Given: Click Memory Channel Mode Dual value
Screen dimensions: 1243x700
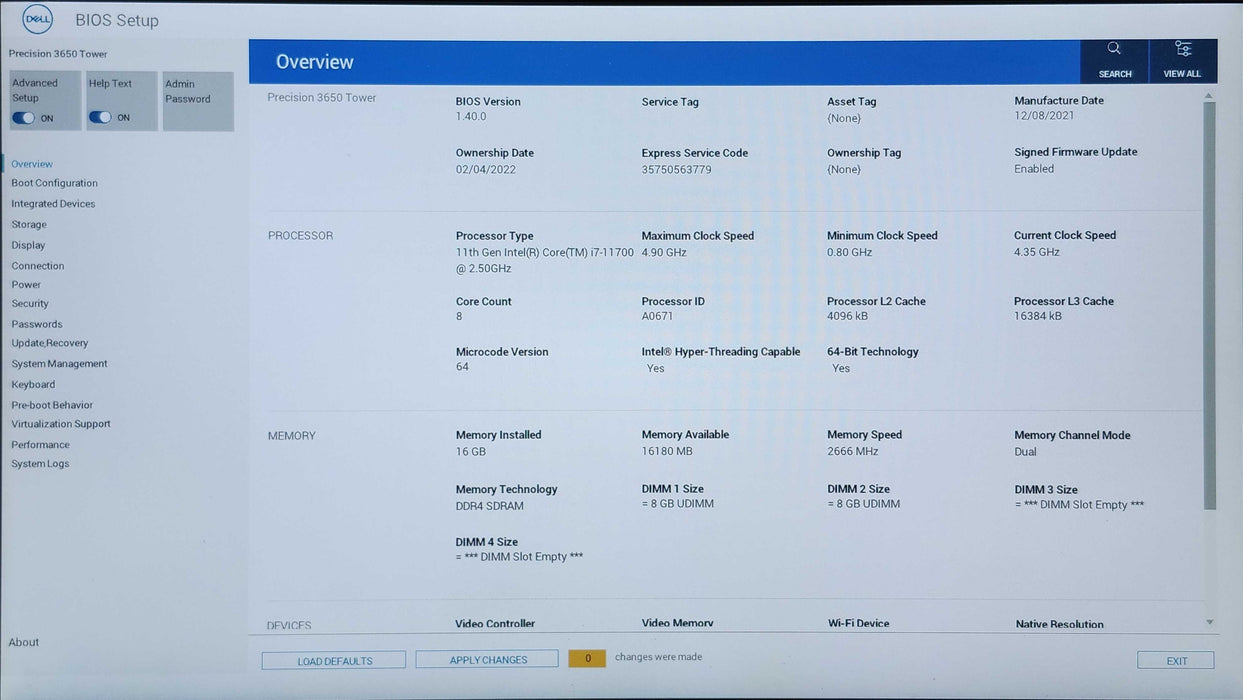Looking at the screenshot, I should [x=1026, y=452].
